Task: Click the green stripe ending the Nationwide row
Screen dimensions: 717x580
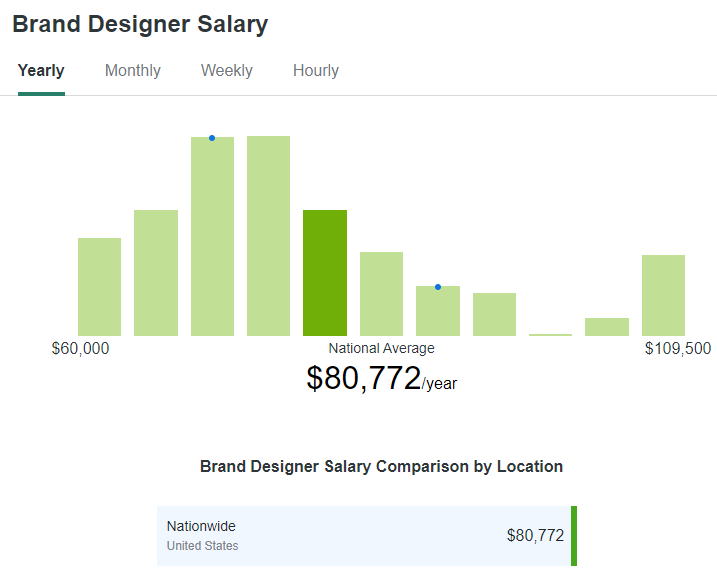Action: point(574,536)
